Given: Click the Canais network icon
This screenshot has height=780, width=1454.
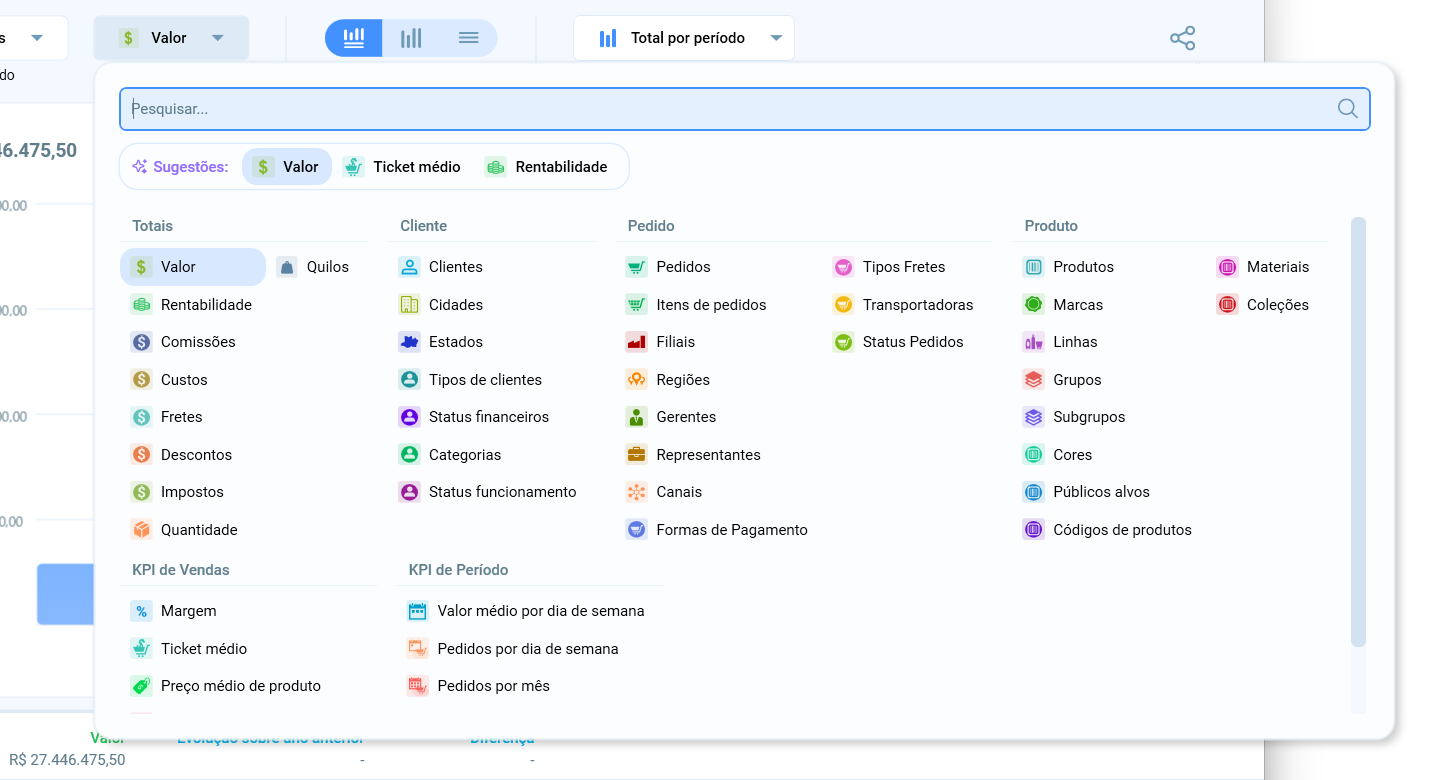Looking at the screenshot, I should pos(636,492).
